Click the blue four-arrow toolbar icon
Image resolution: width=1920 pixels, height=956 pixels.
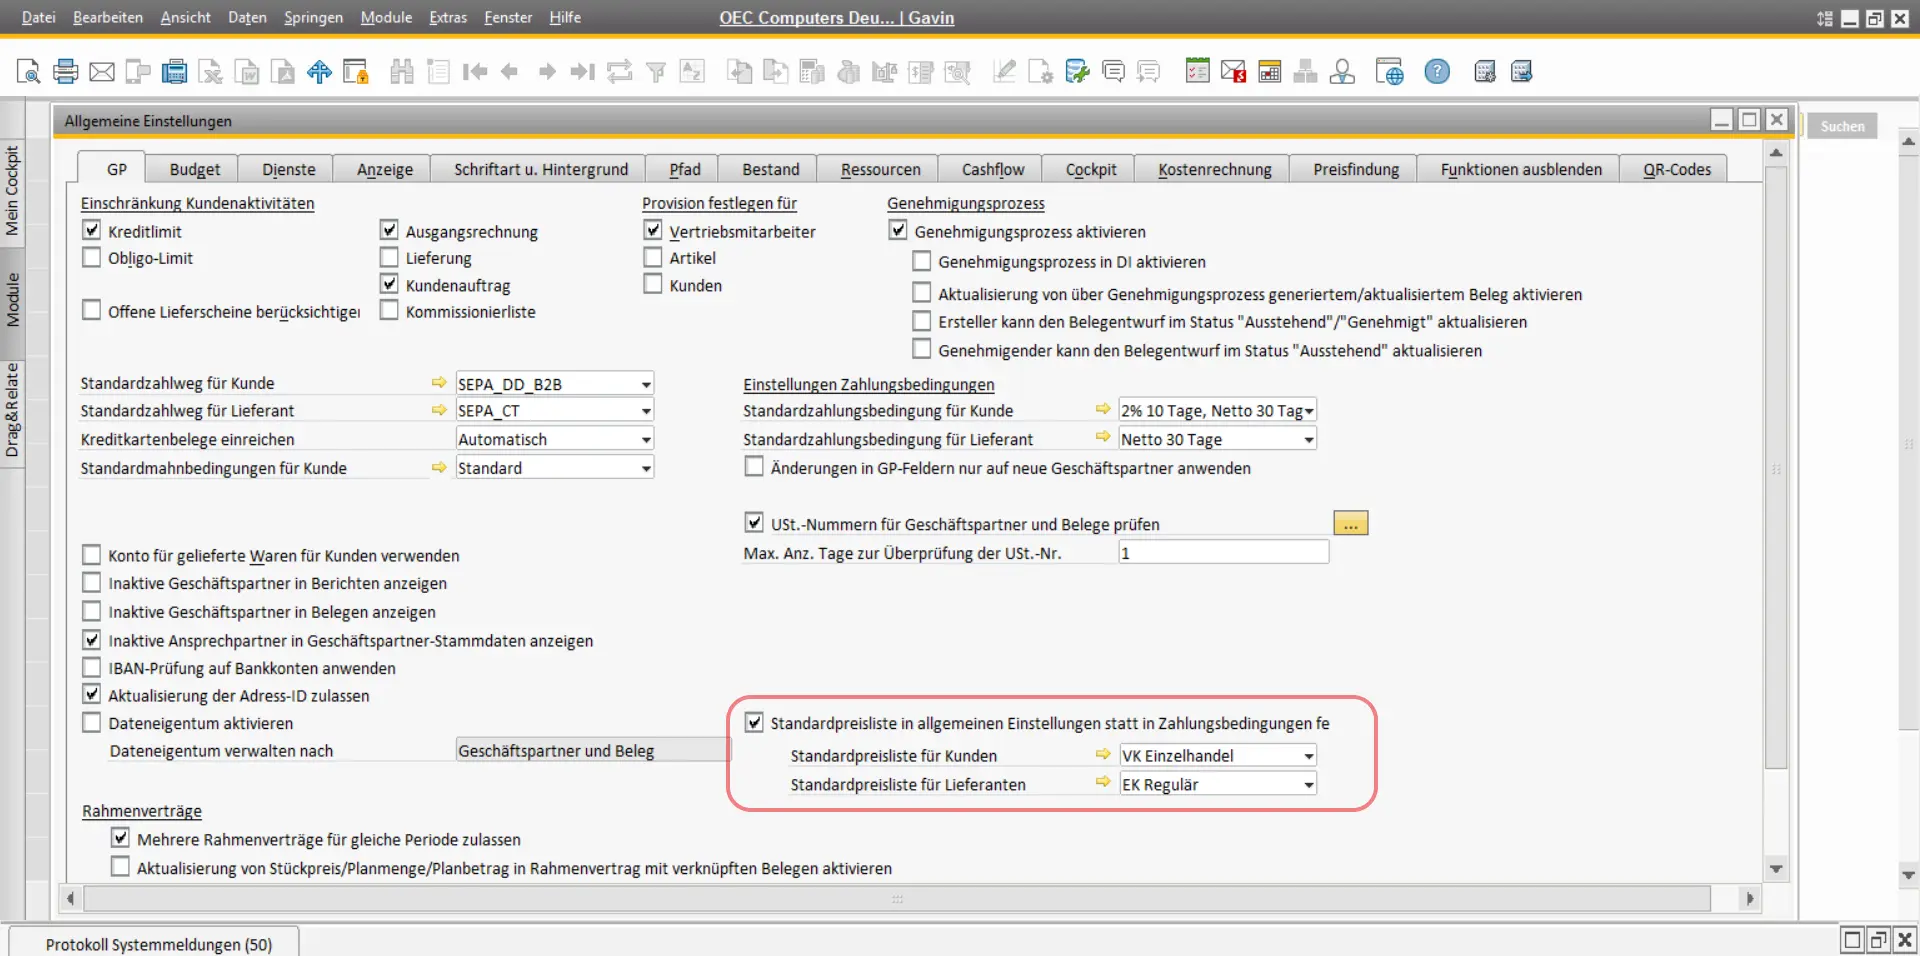[319, 72]
